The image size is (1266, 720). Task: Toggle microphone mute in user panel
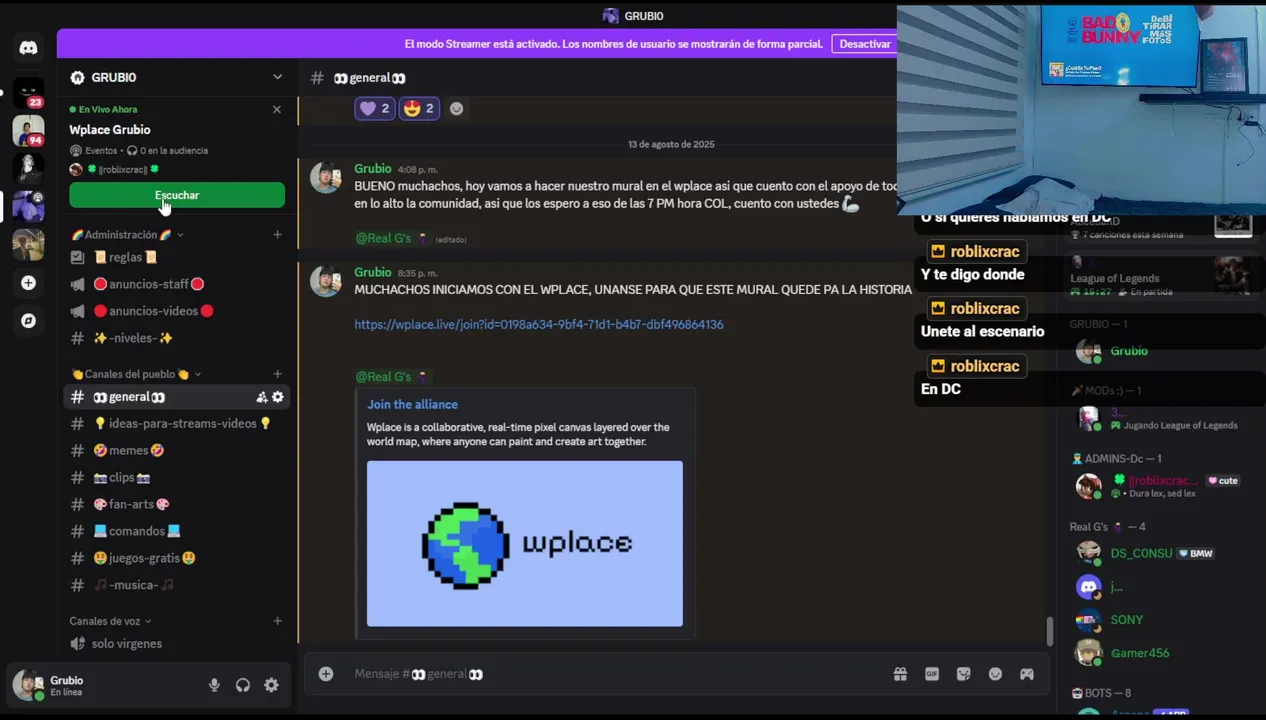214,685
